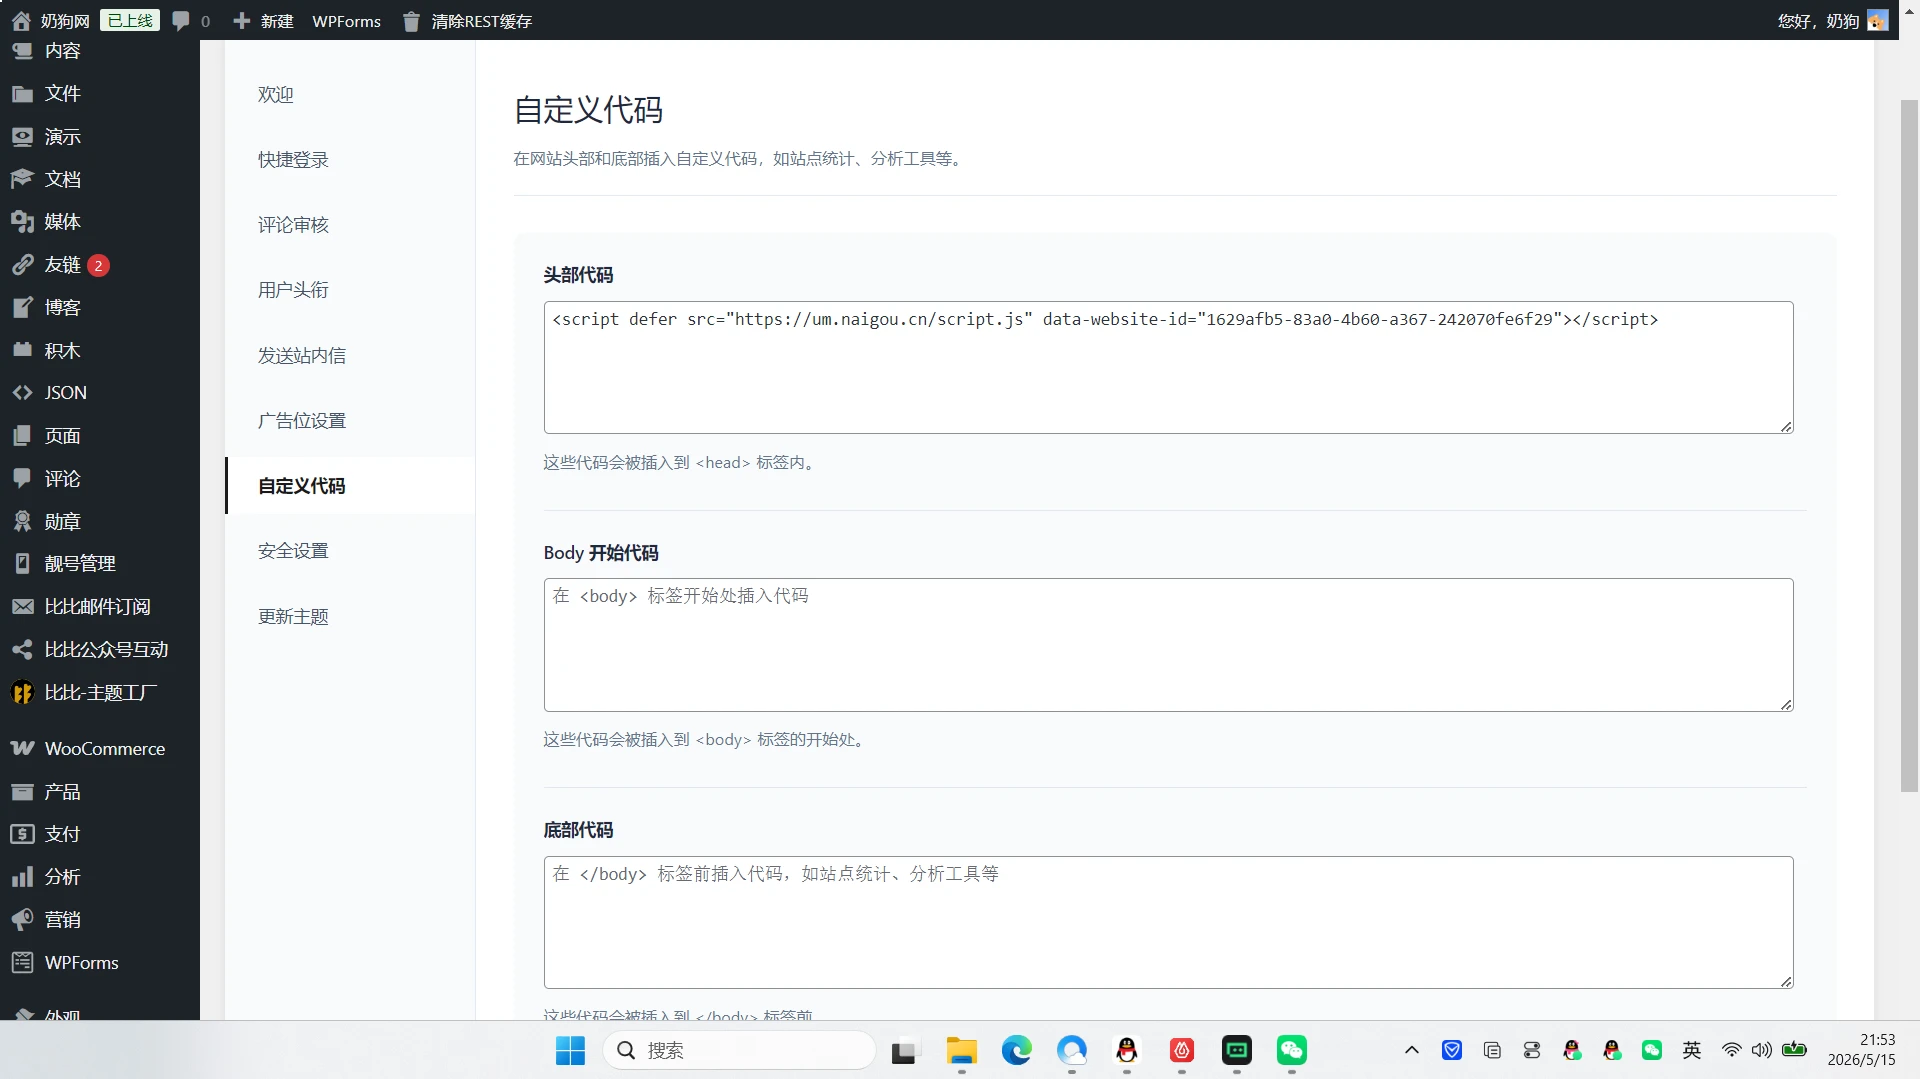Open the 产品 products archive icon
Viewport: 1920px width, 1079px height.
(x=22, y=792)
